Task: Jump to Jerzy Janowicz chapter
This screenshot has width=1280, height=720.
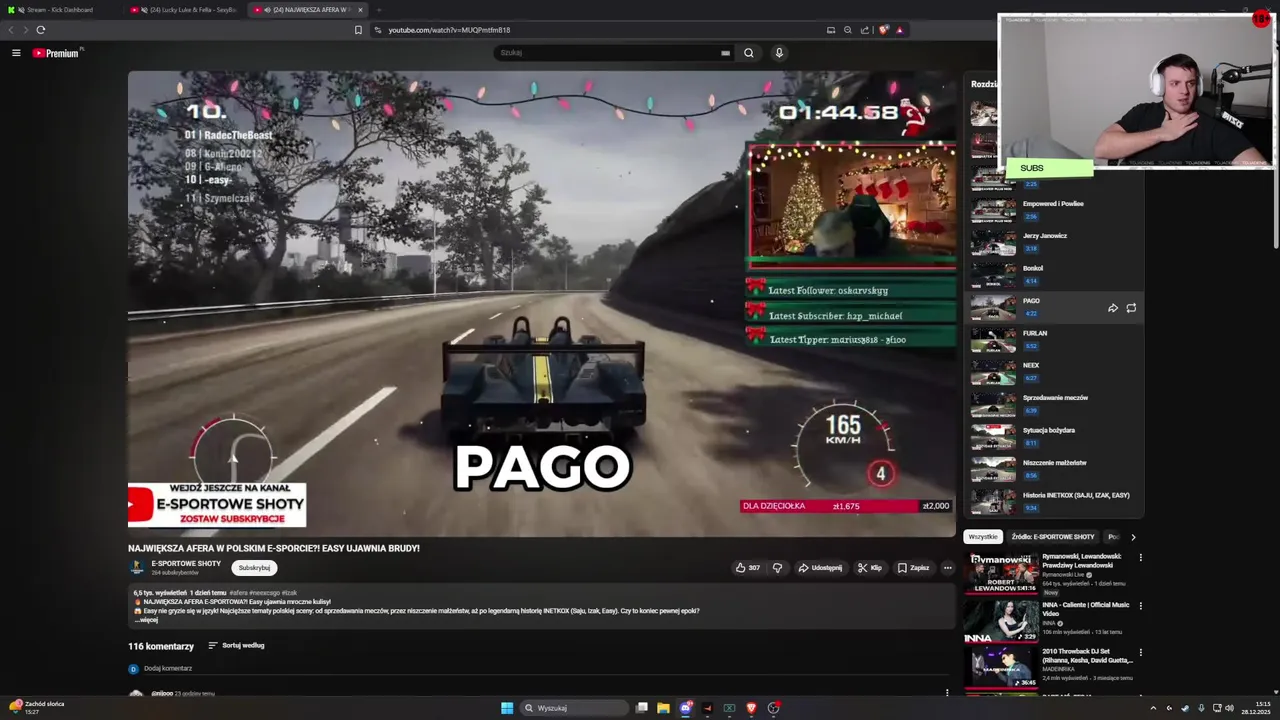Action: tap(1053, 241)
